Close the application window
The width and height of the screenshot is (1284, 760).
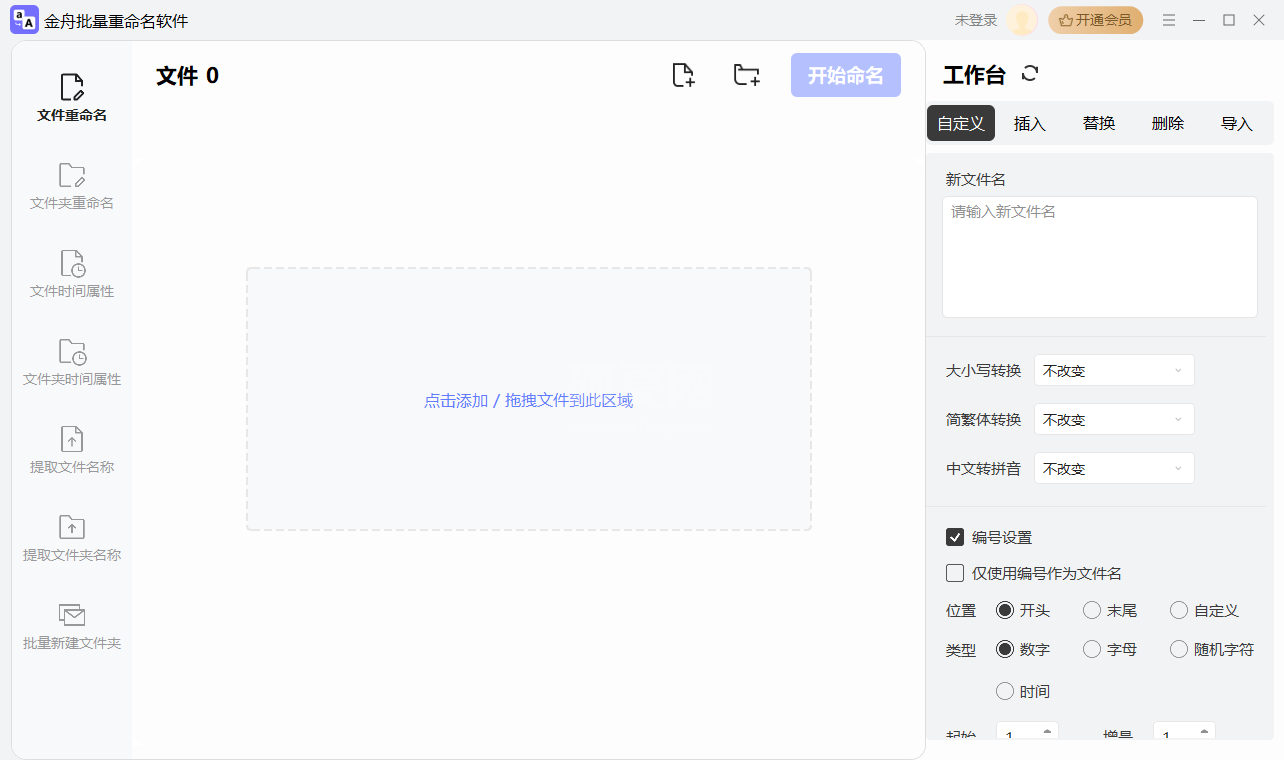point(1259,20)
